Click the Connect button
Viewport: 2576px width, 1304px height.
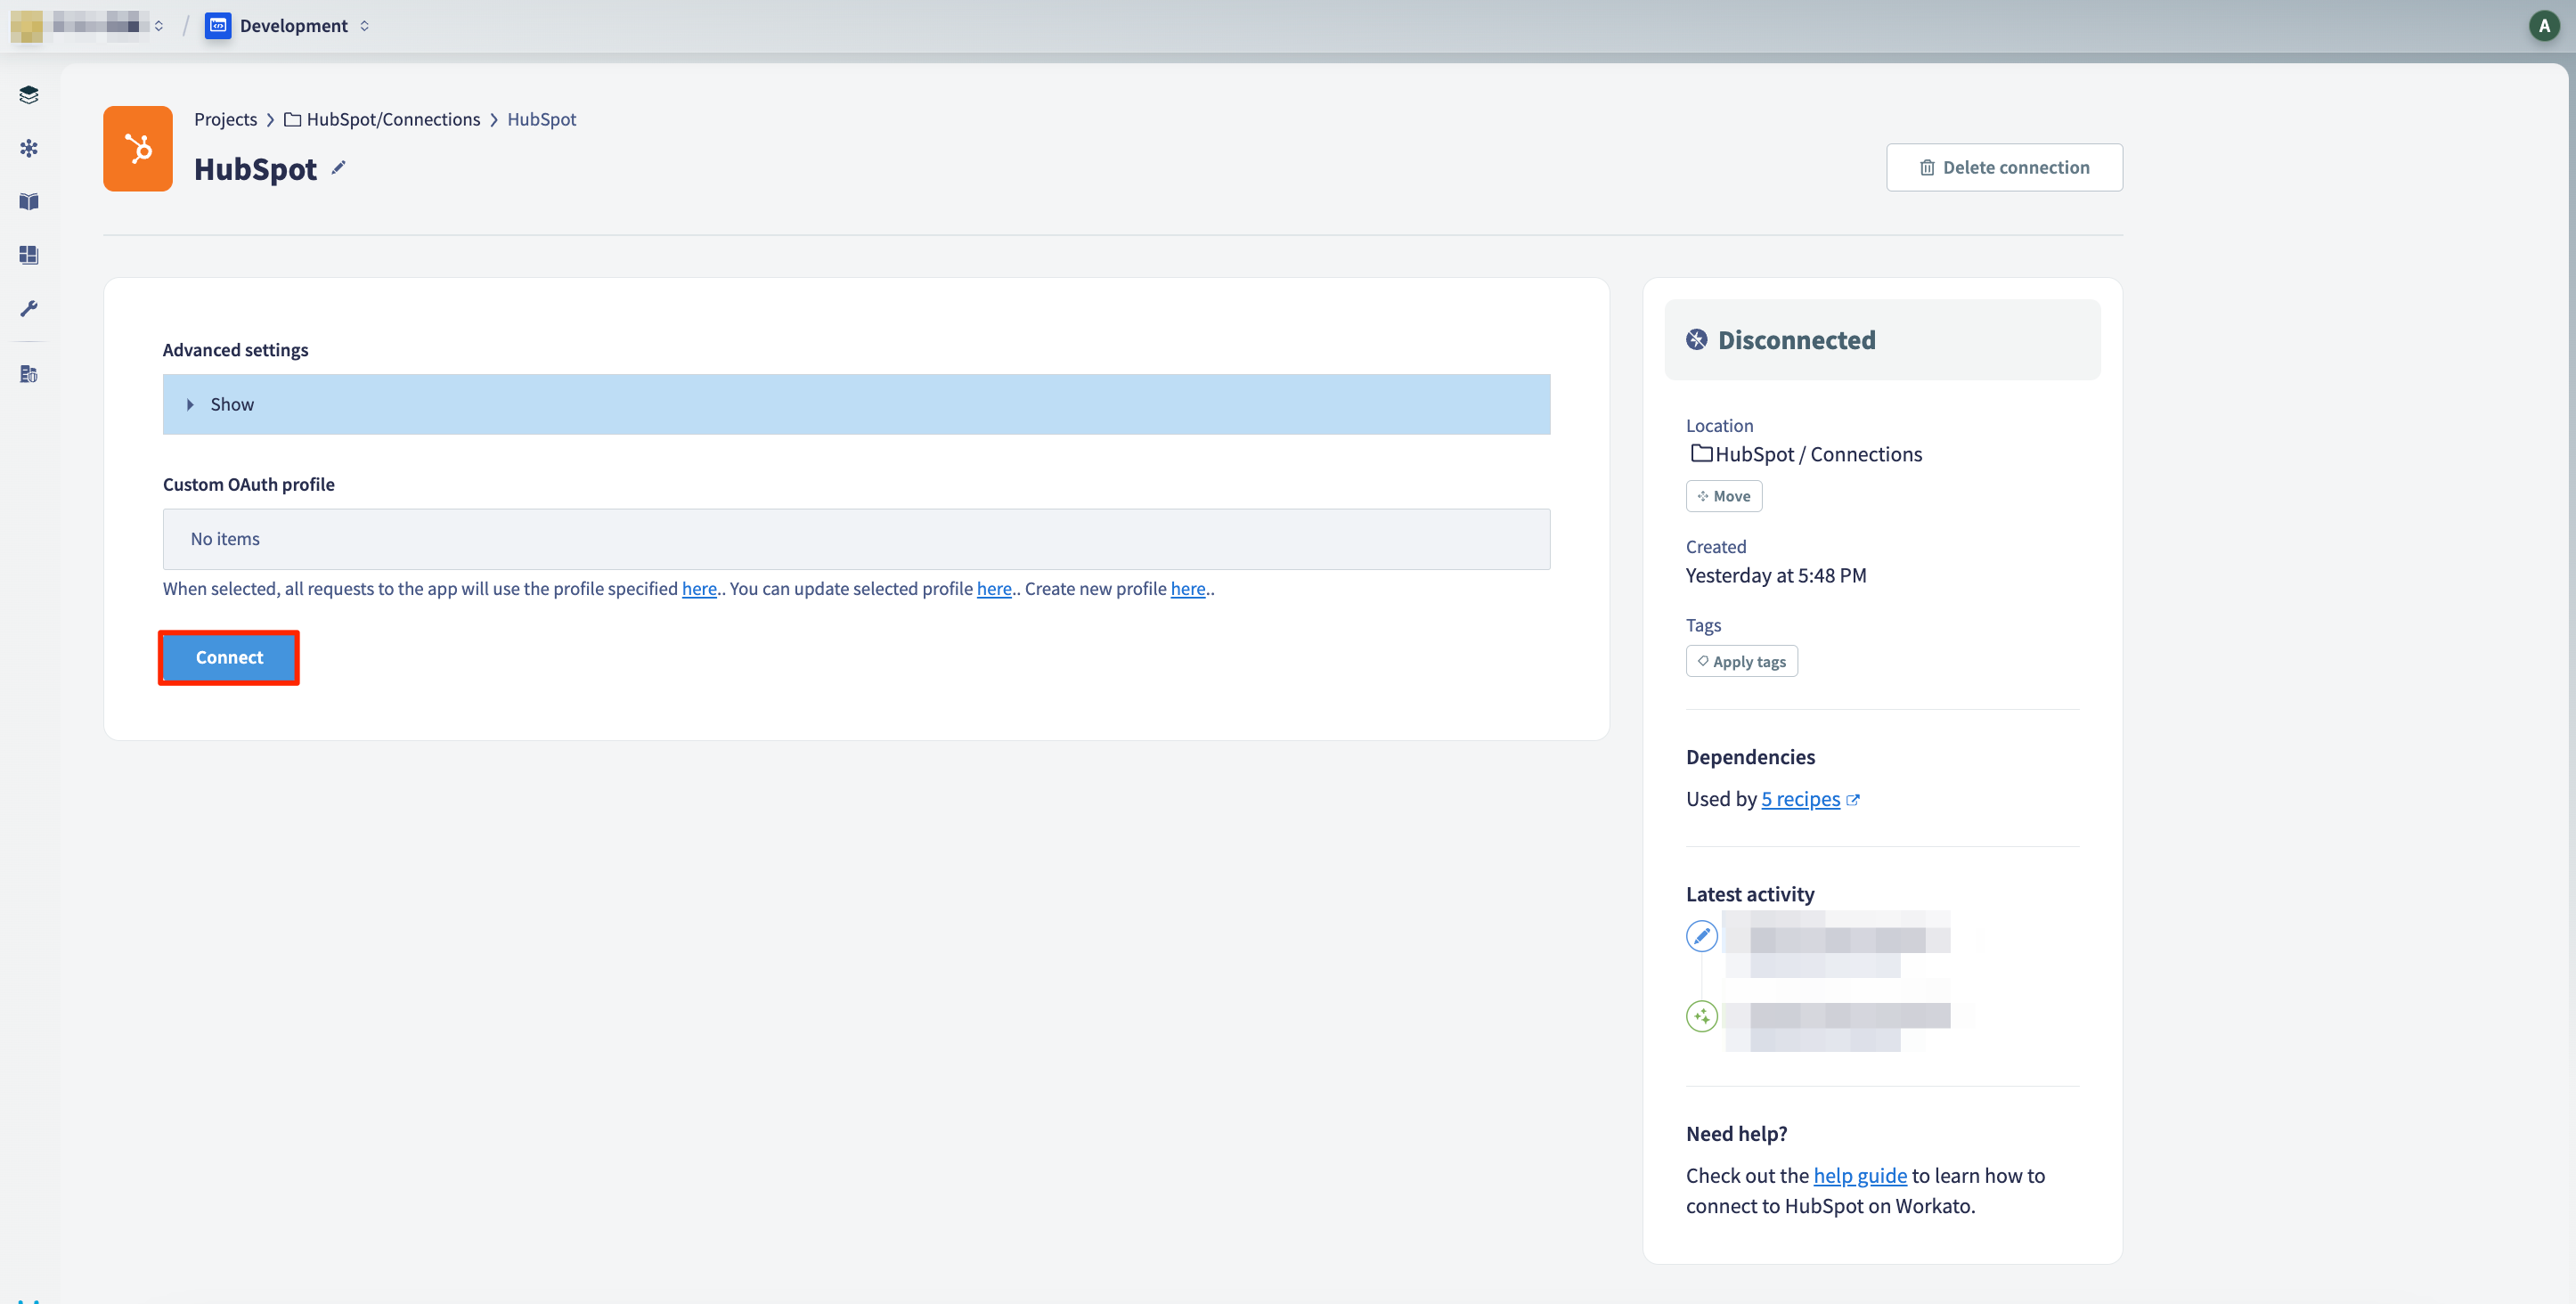point(229,657)
